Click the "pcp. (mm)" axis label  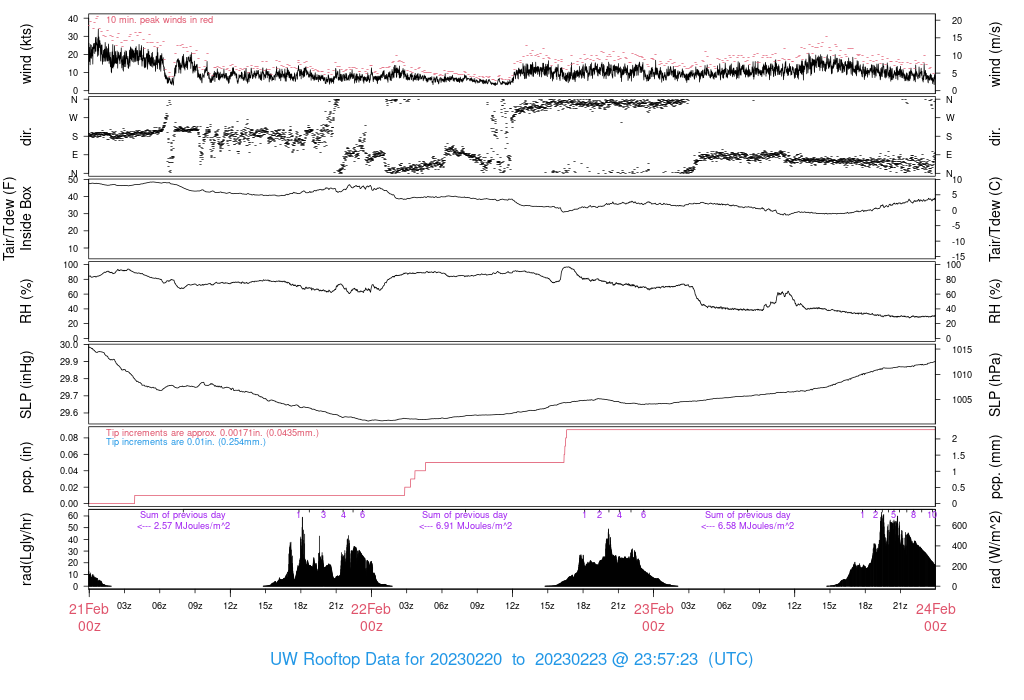(995, 467)
